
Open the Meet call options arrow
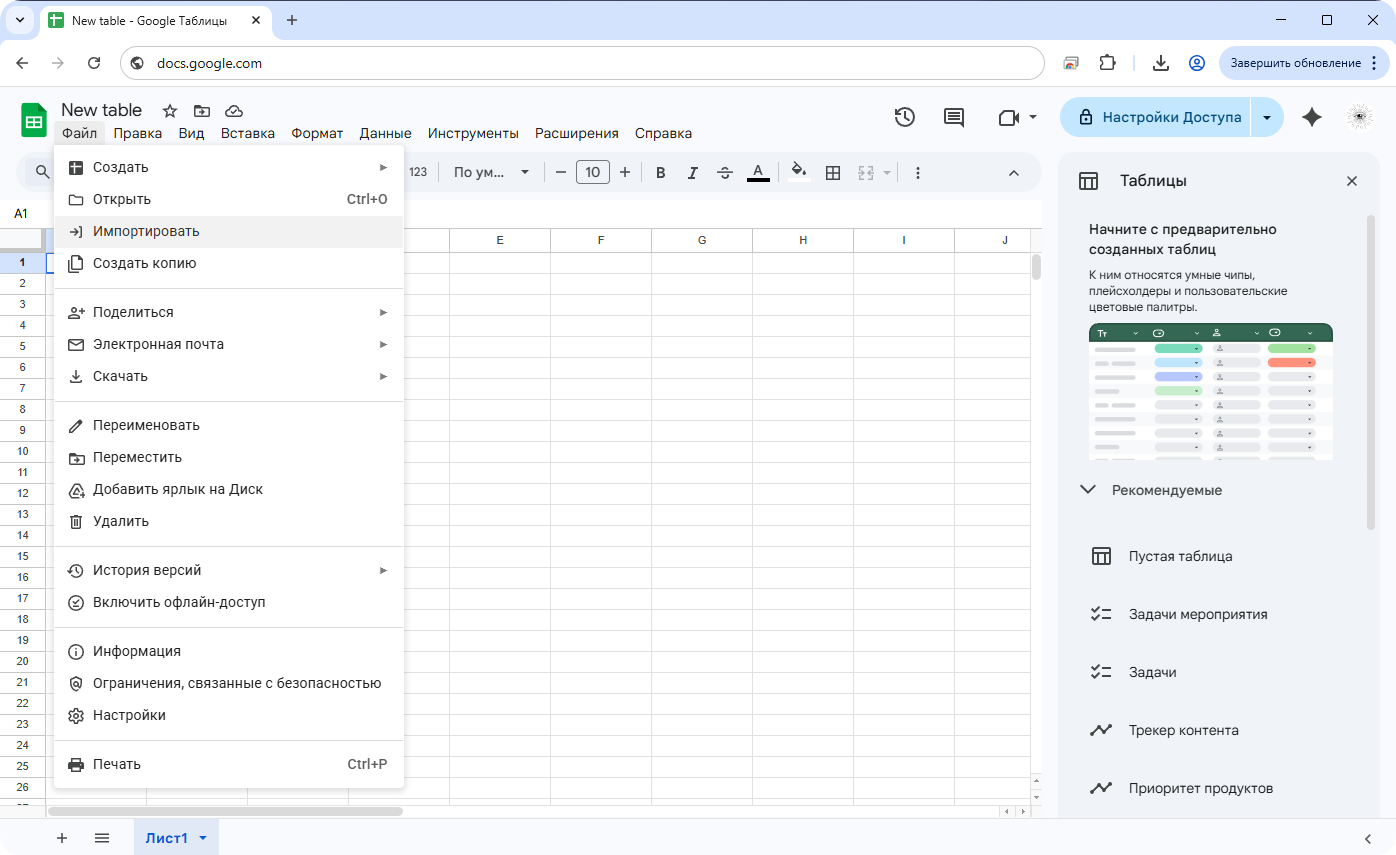coord(1033,117)
